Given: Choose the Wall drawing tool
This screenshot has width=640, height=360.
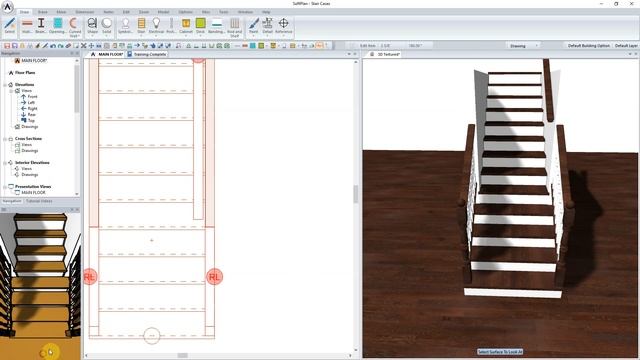Looking at the screenshot, I should [x=27, y=25].
